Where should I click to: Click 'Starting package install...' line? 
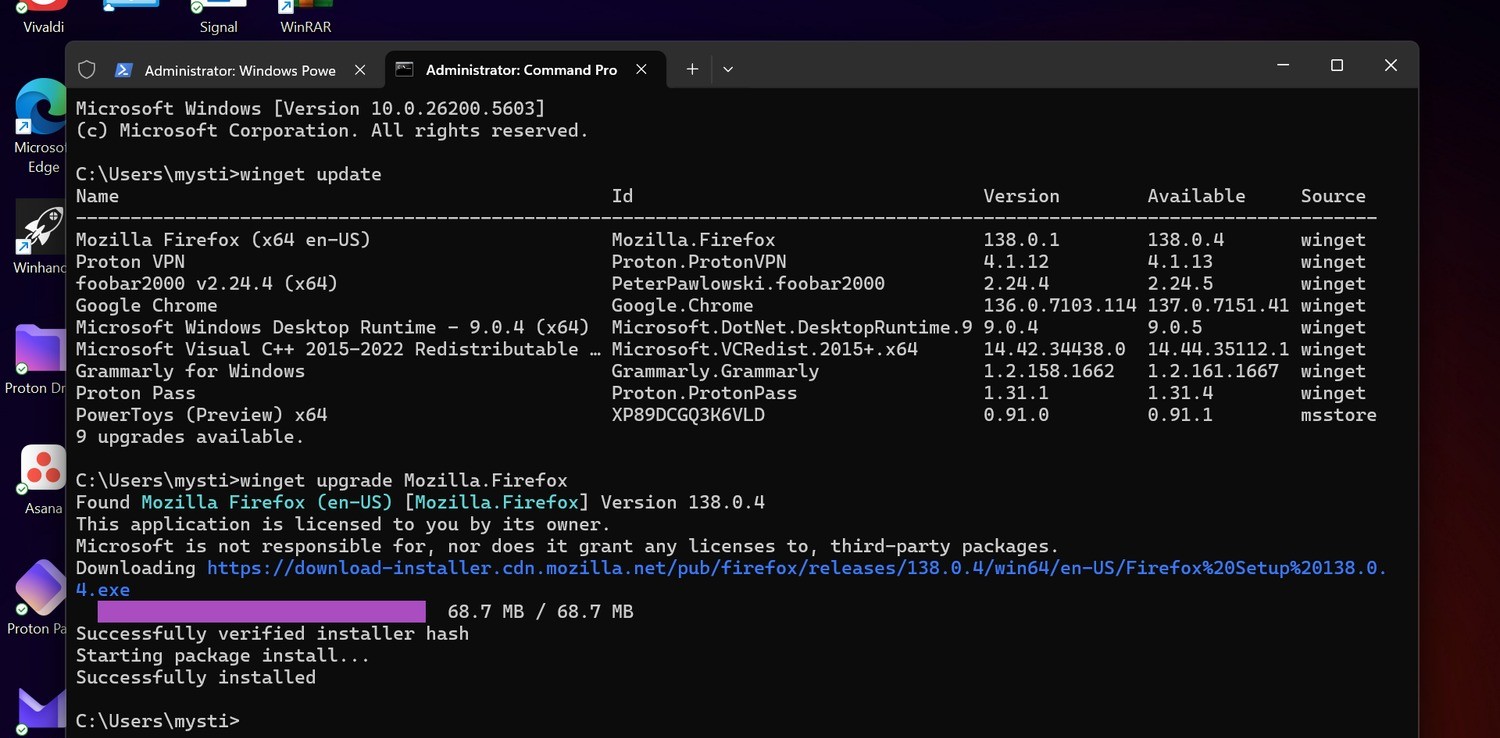tap(223, 656)
